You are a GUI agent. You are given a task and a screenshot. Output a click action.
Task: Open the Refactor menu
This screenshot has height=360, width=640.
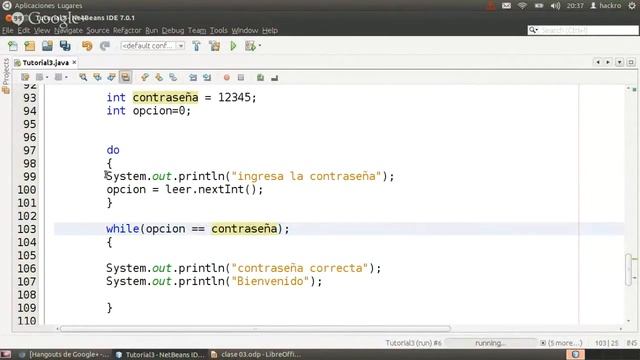pos(127,30)
